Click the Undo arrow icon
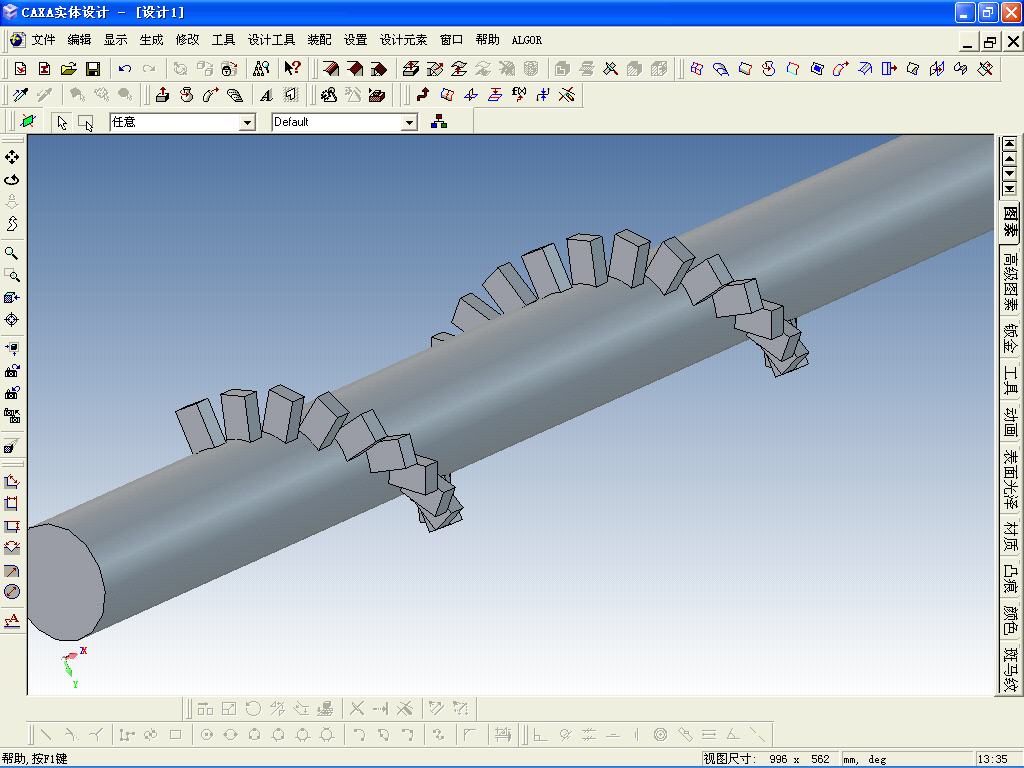This screenshot has height=768, width=1024. click(125, 68)
